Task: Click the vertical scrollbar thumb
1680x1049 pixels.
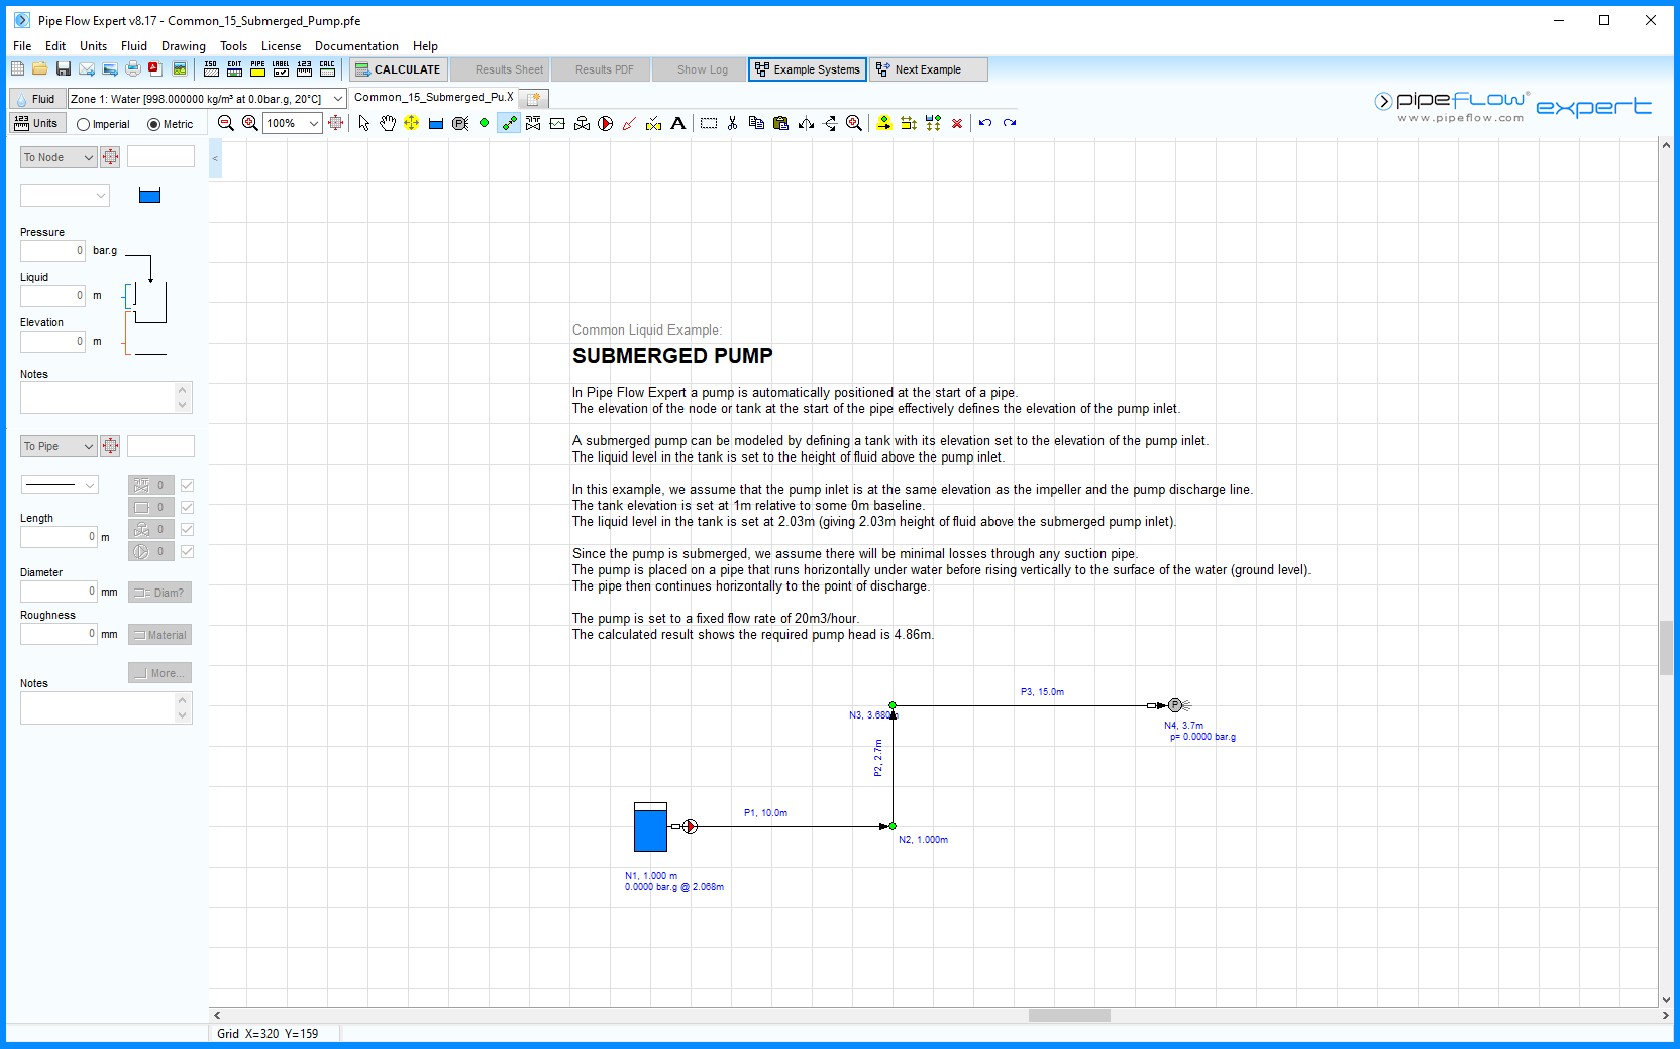Action: 1666,648
